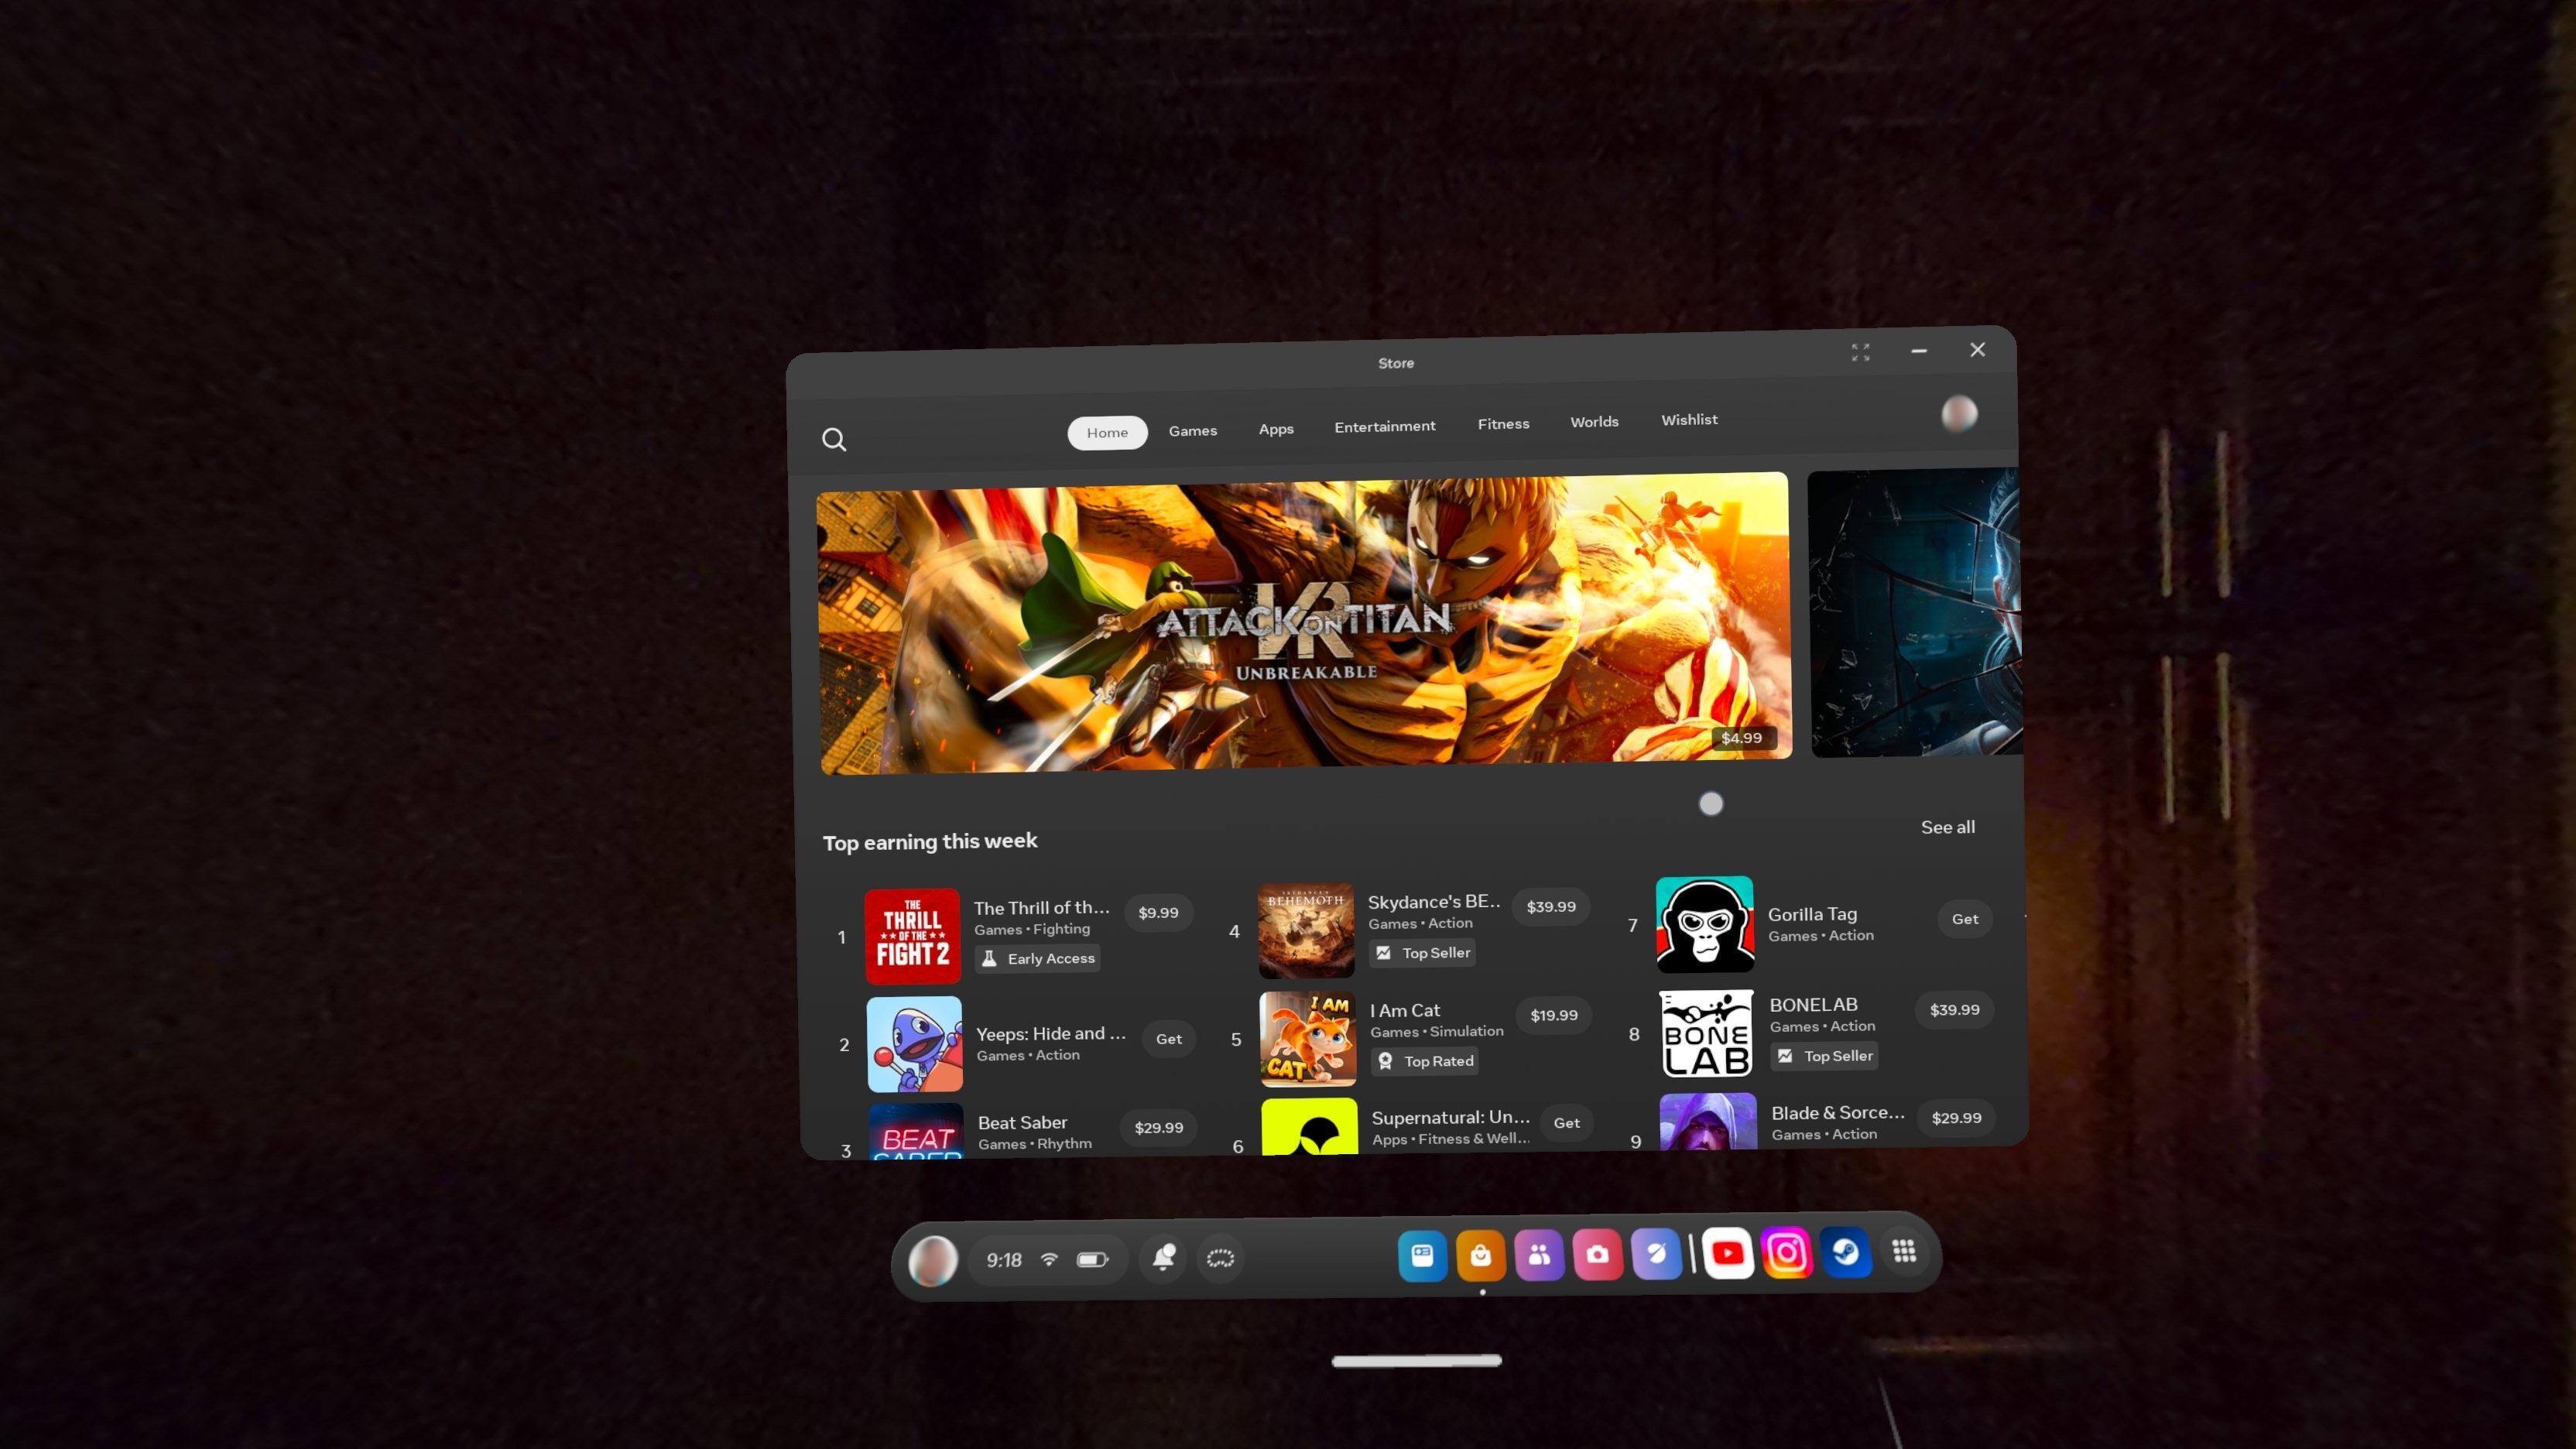Open the app library grid icon
This screenshot has height=1449, width=2576.
(x=1904, y=1251)
